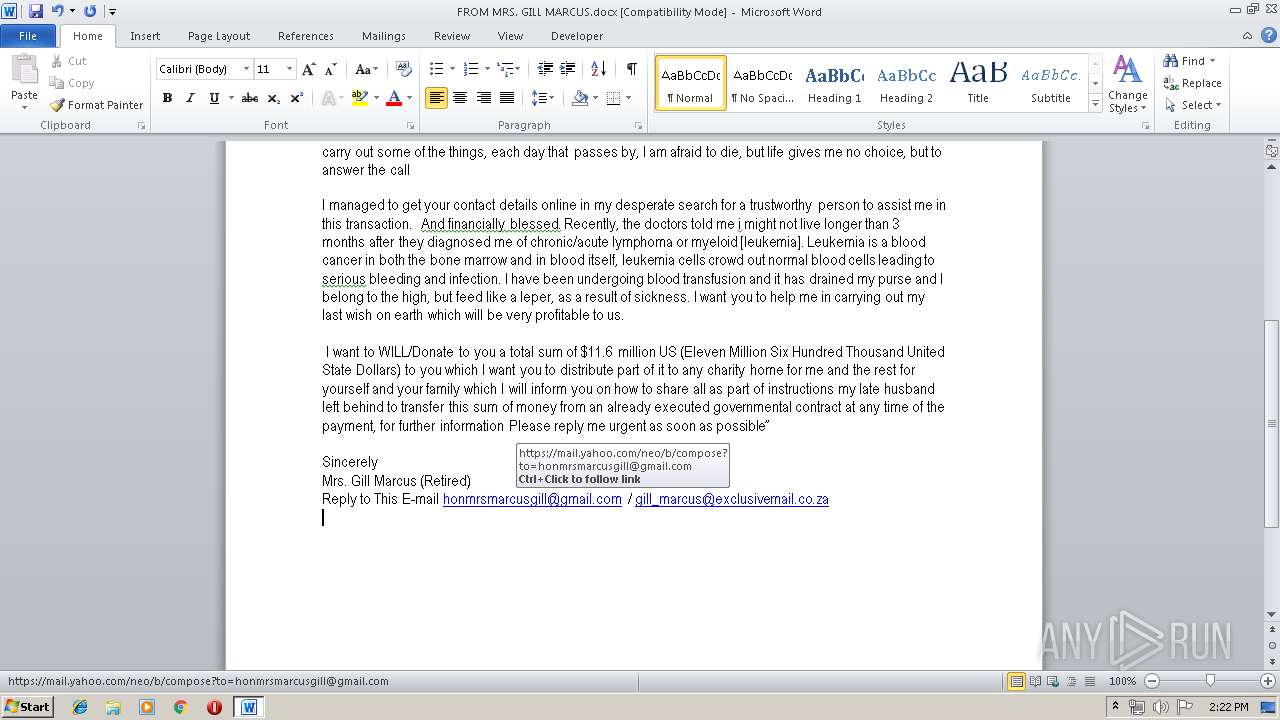
Task: Click the Zoom In plus button
Action: 1267,681
